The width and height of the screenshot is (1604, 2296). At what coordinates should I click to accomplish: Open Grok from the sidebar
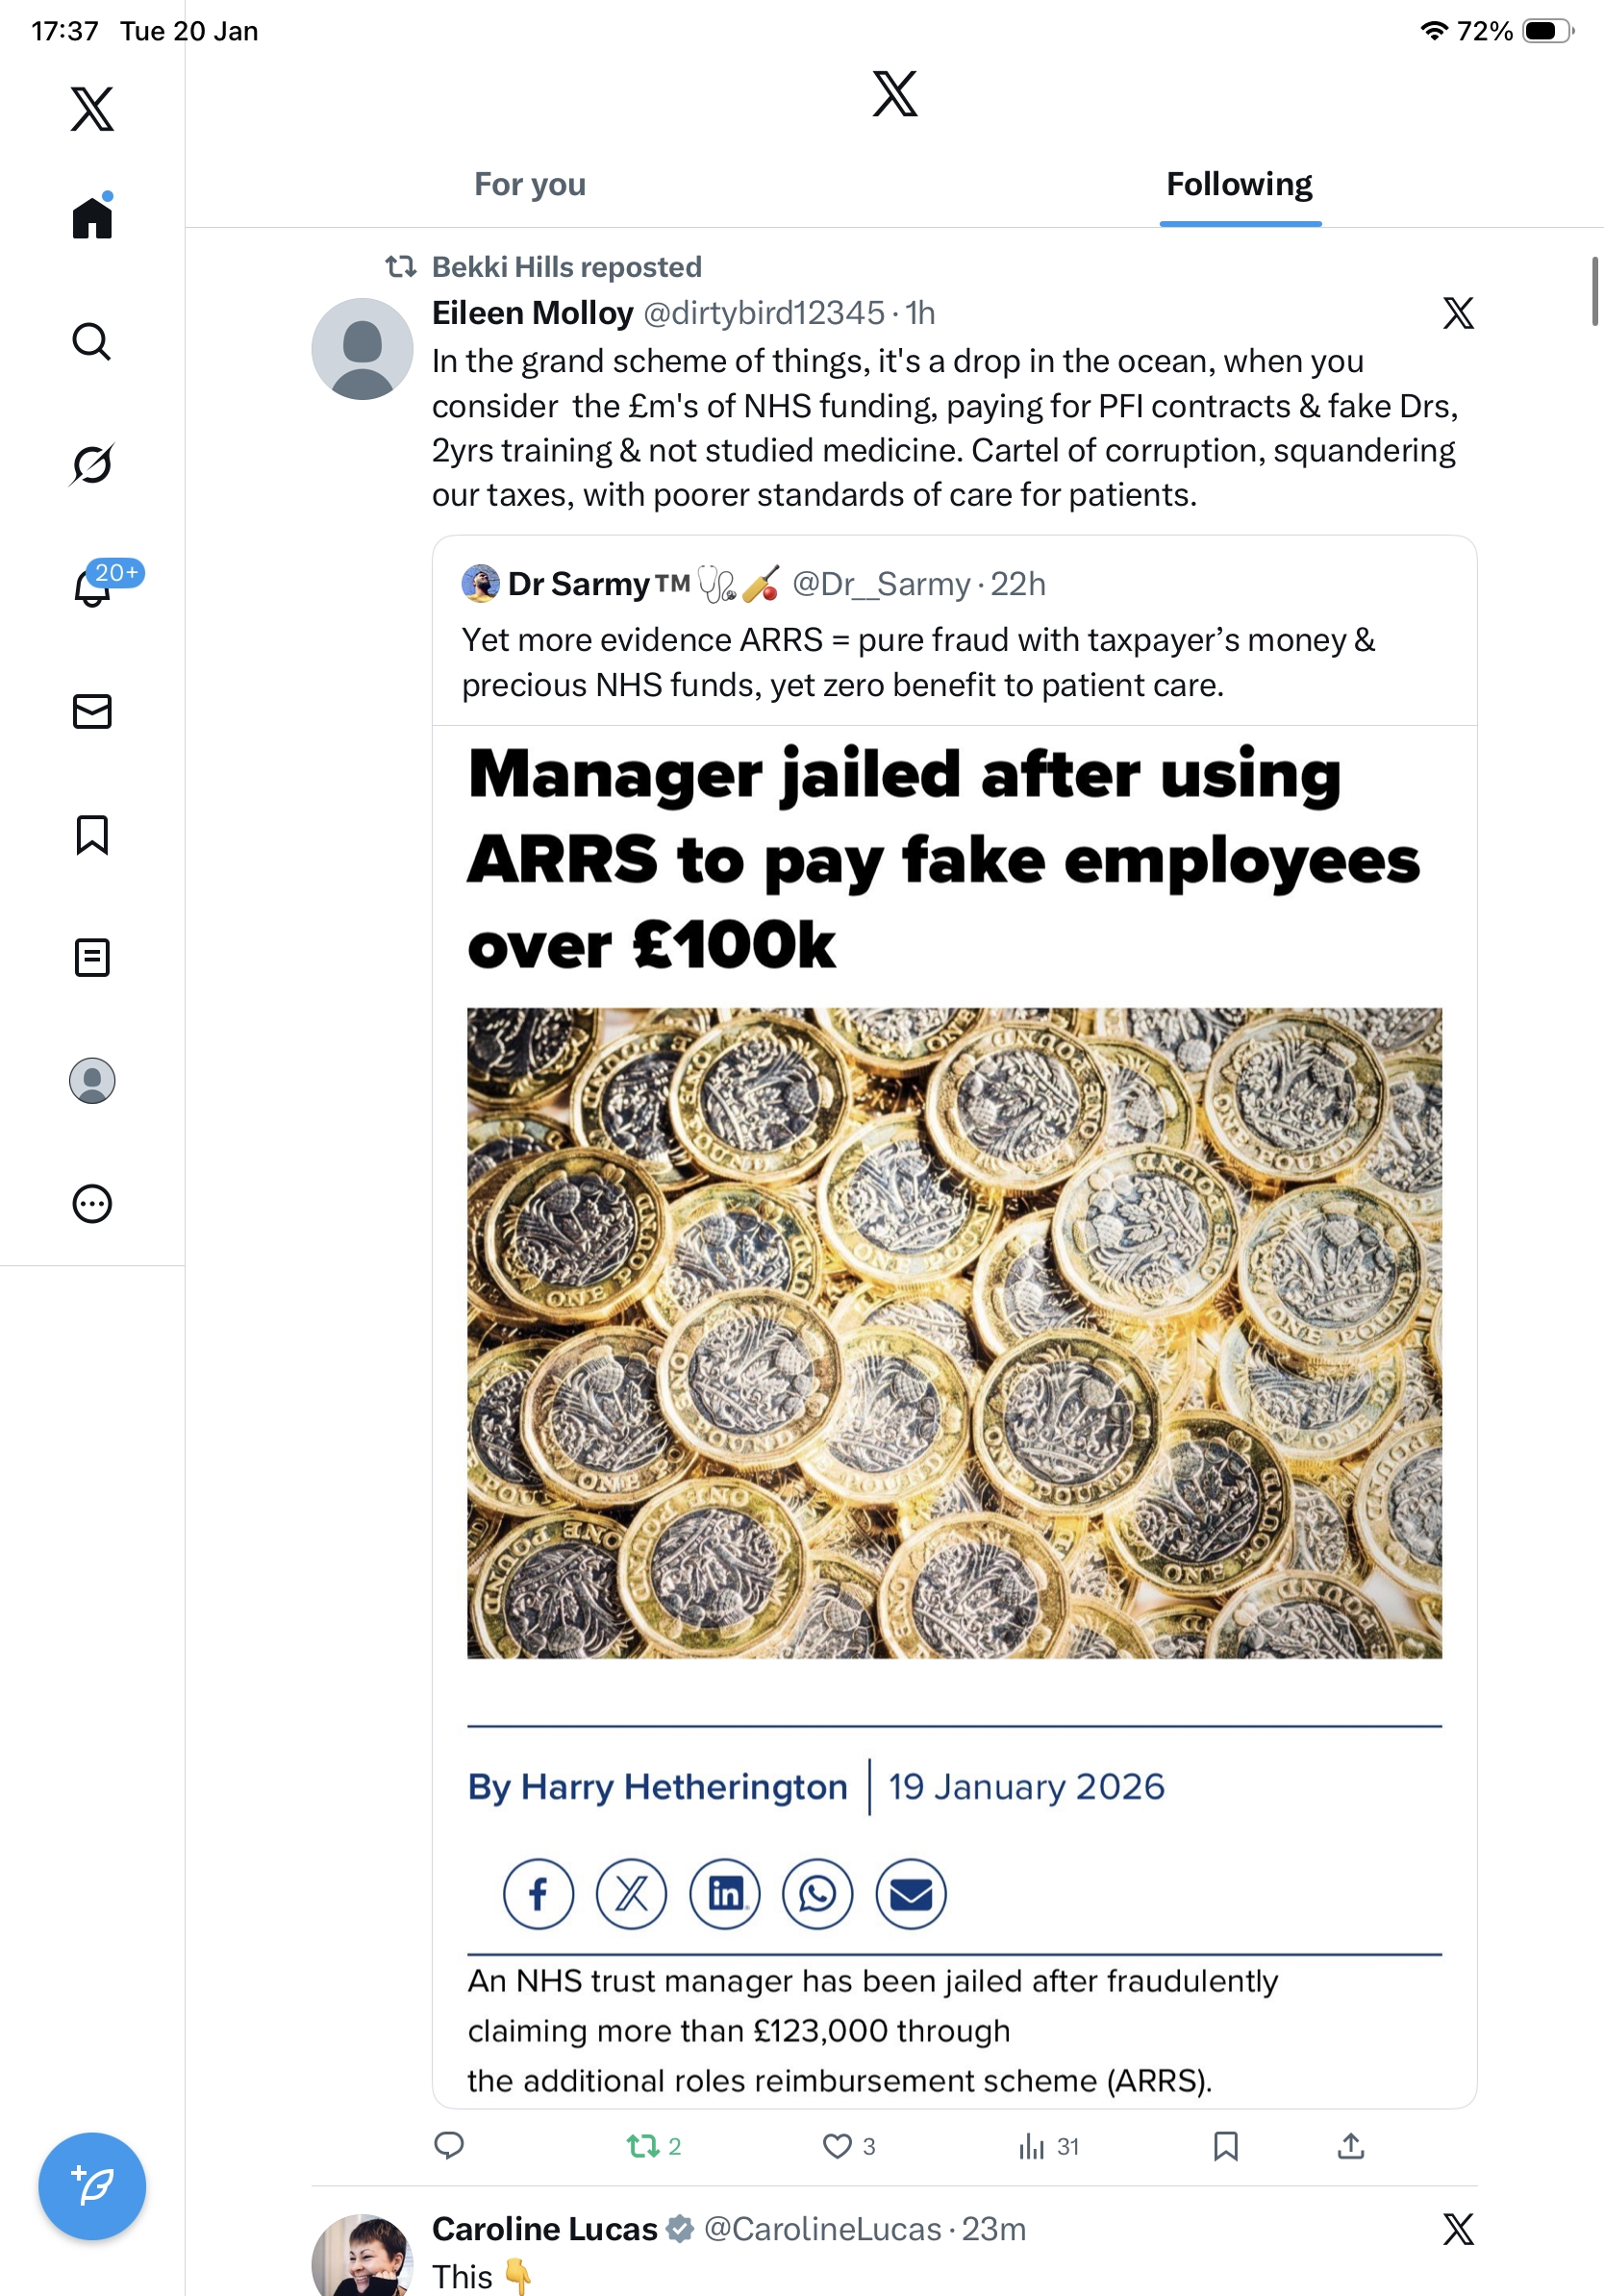tap(92, 464)
